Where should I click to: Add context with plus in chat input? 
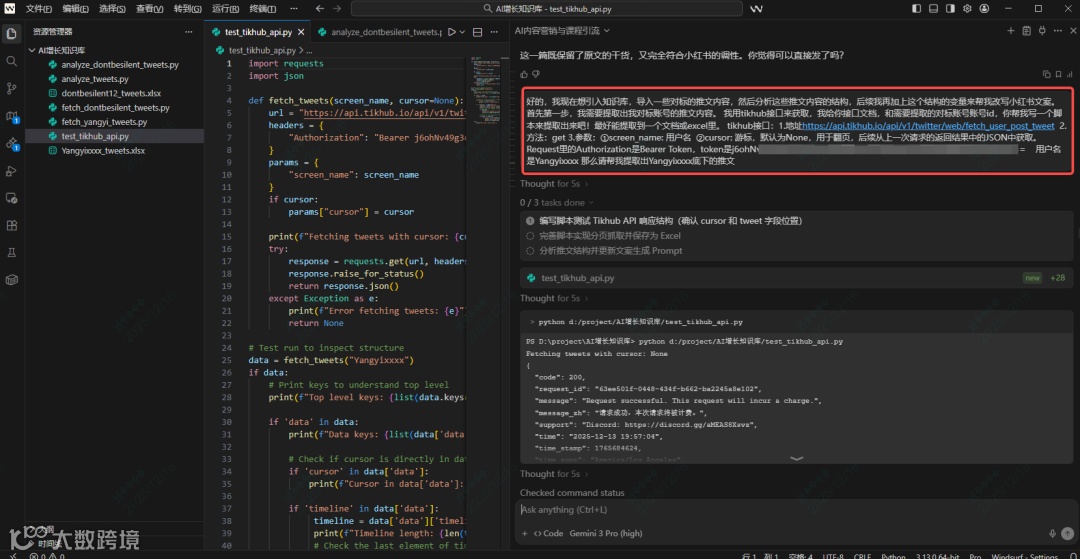pos(524,534)
